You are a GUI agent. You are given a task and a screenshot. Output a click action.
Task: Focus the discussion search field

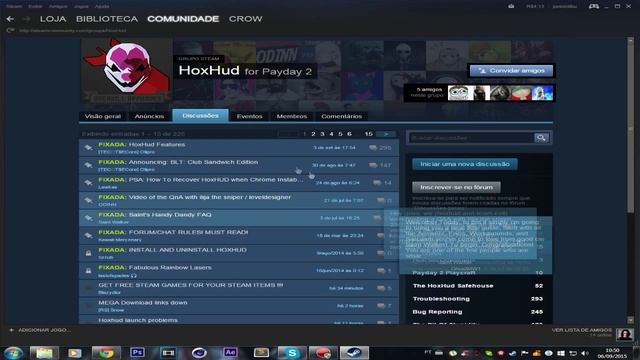(x=471, y=138)
